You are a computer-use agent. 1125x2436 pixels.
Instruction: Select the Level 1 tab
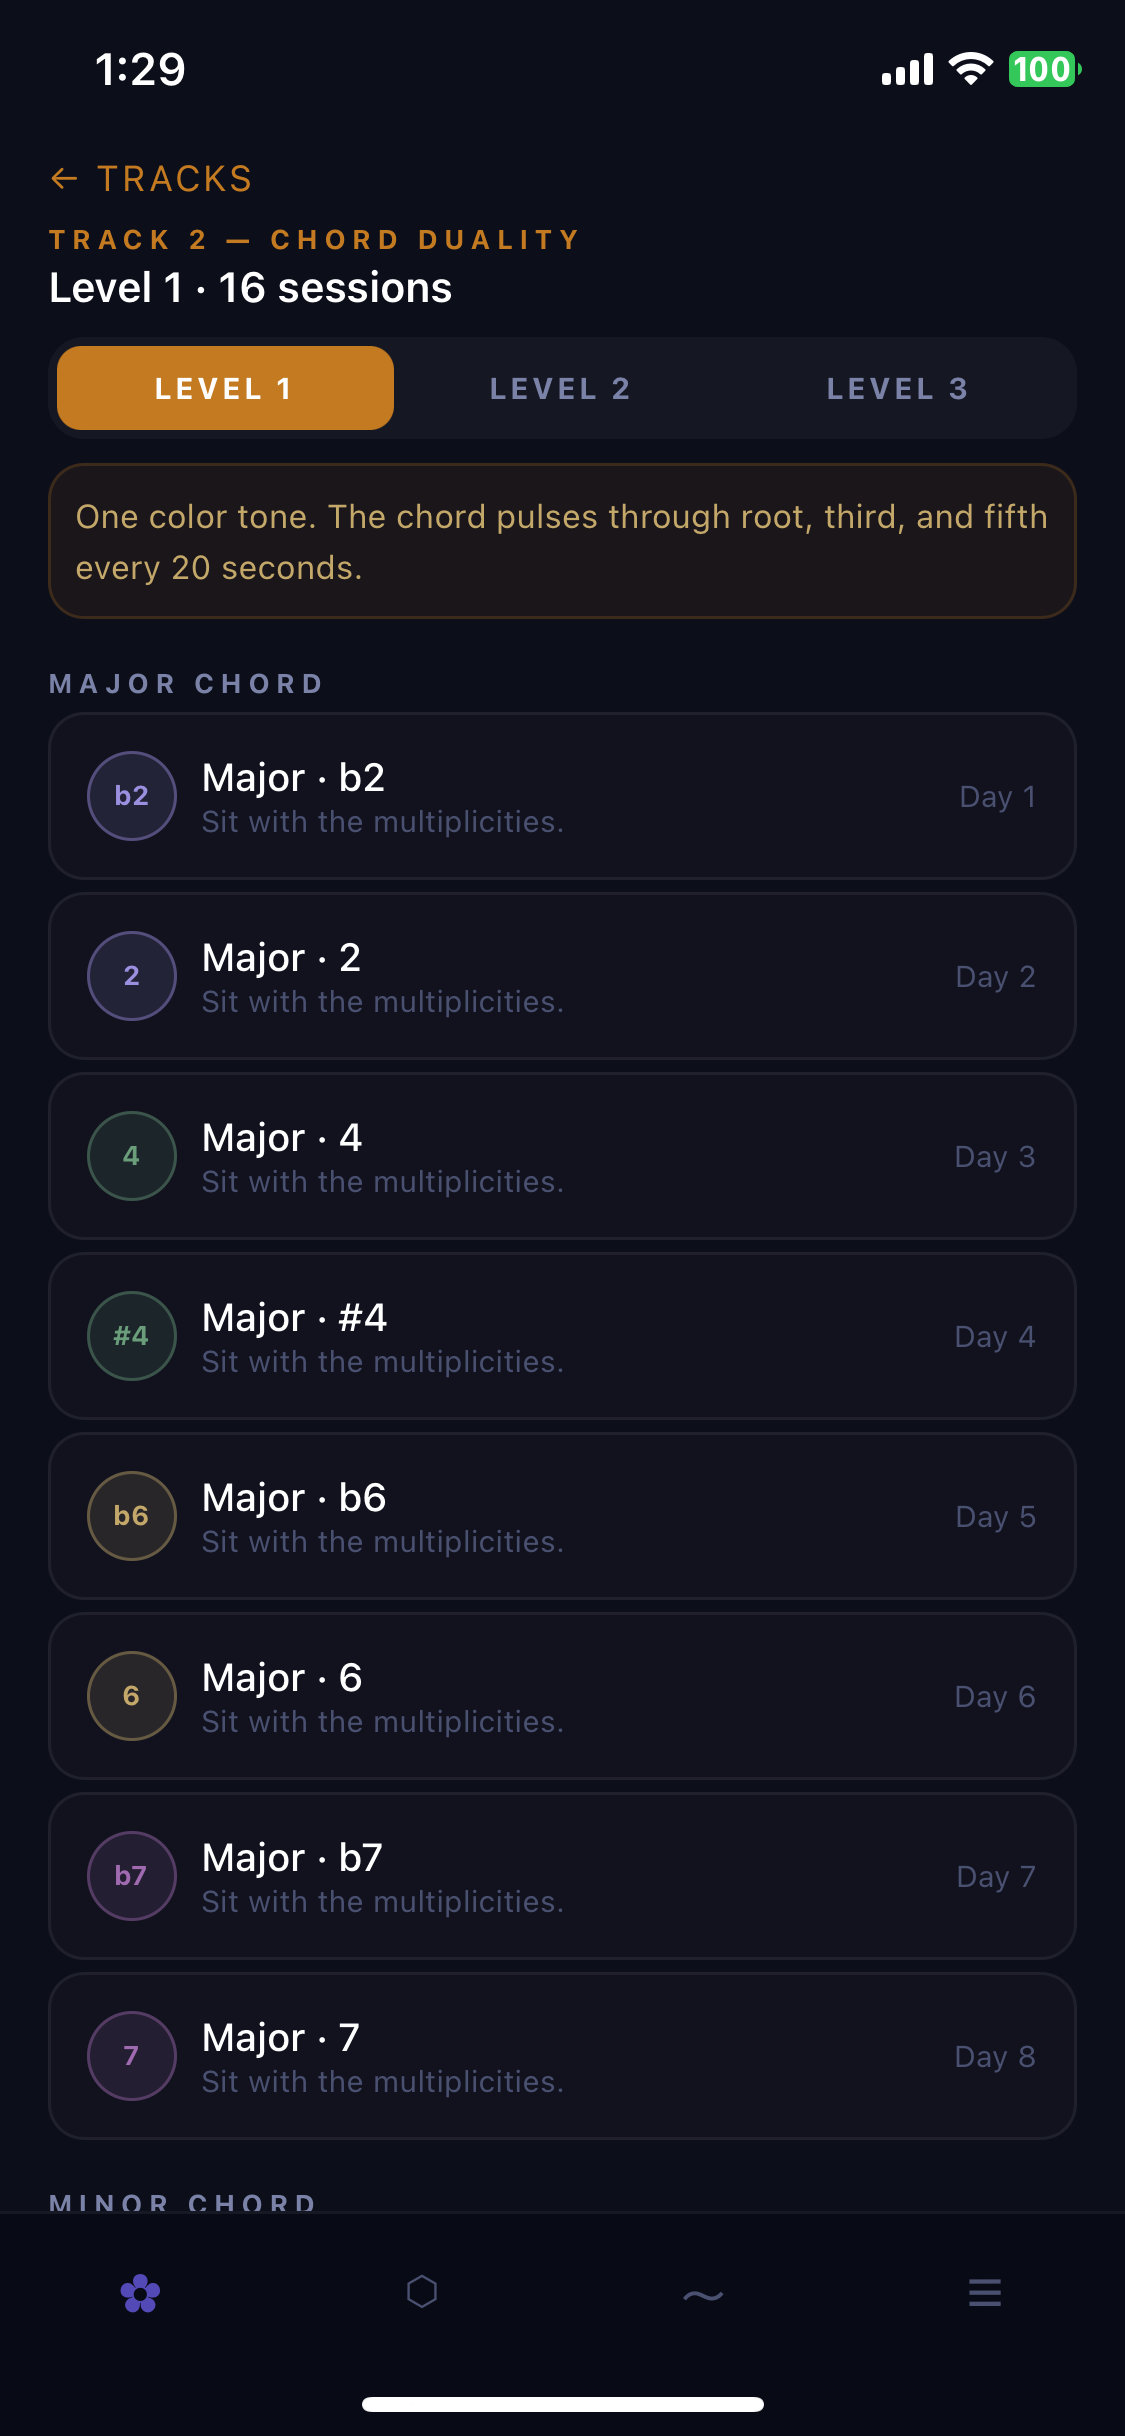225,389
